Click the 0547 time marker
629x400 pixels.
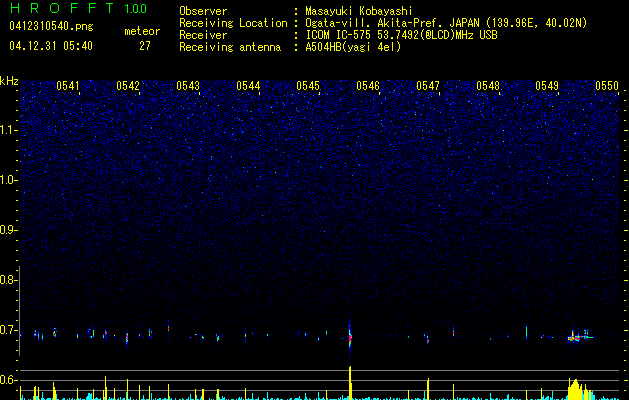click(x=428, y=86)
